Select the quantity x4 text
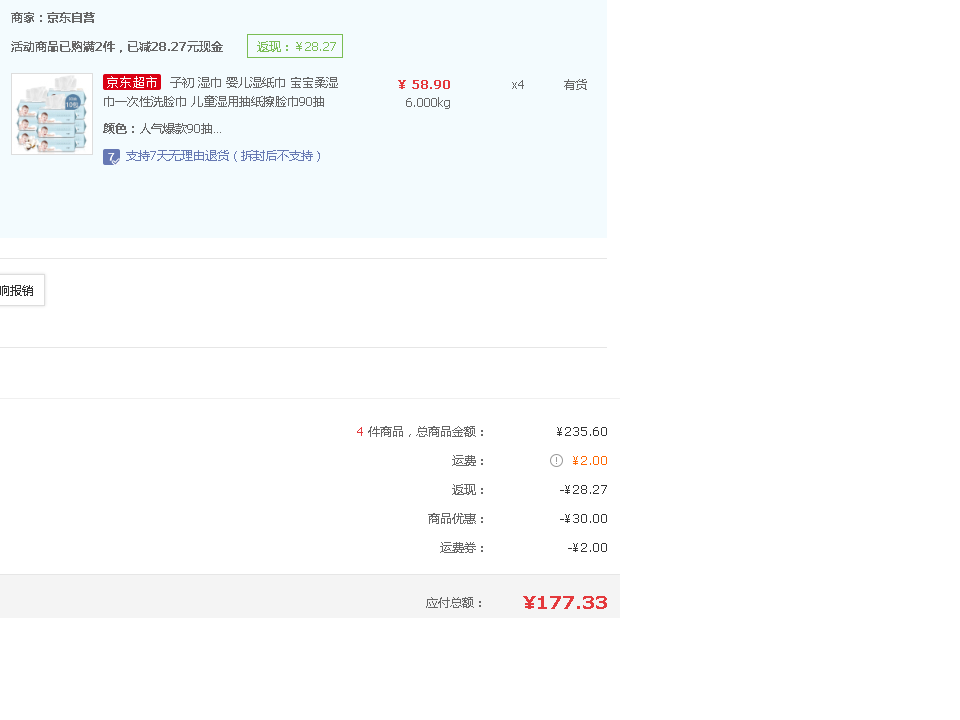960x720 pixels. coord(518,85)
